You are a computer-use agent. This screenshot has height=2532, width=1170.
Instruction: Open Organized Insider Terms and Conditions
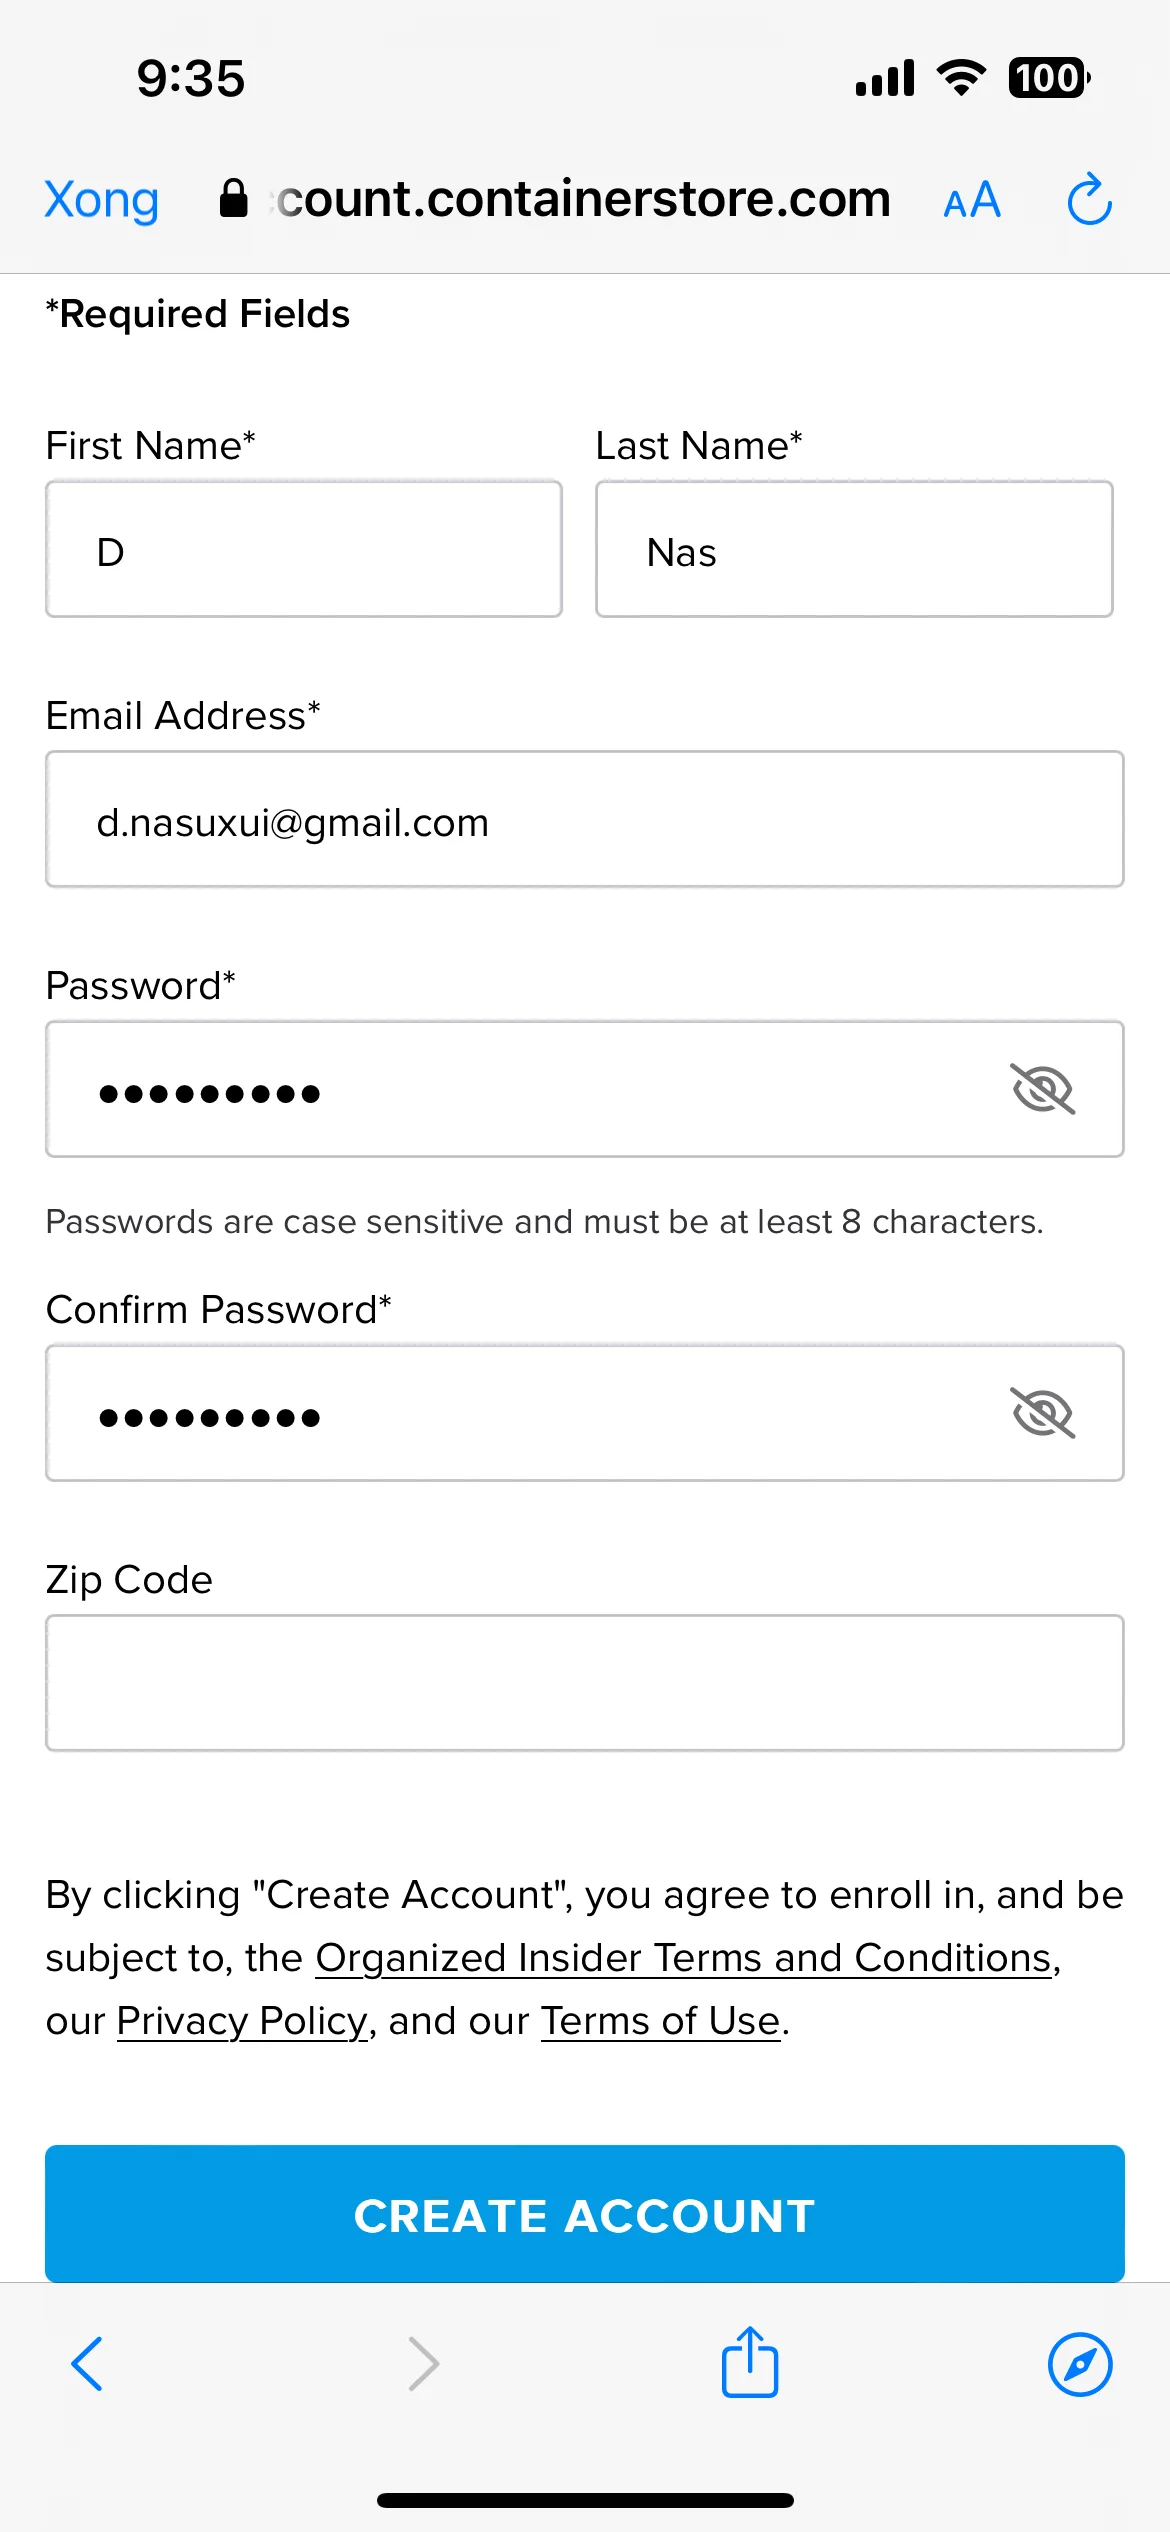[684, 1958]
